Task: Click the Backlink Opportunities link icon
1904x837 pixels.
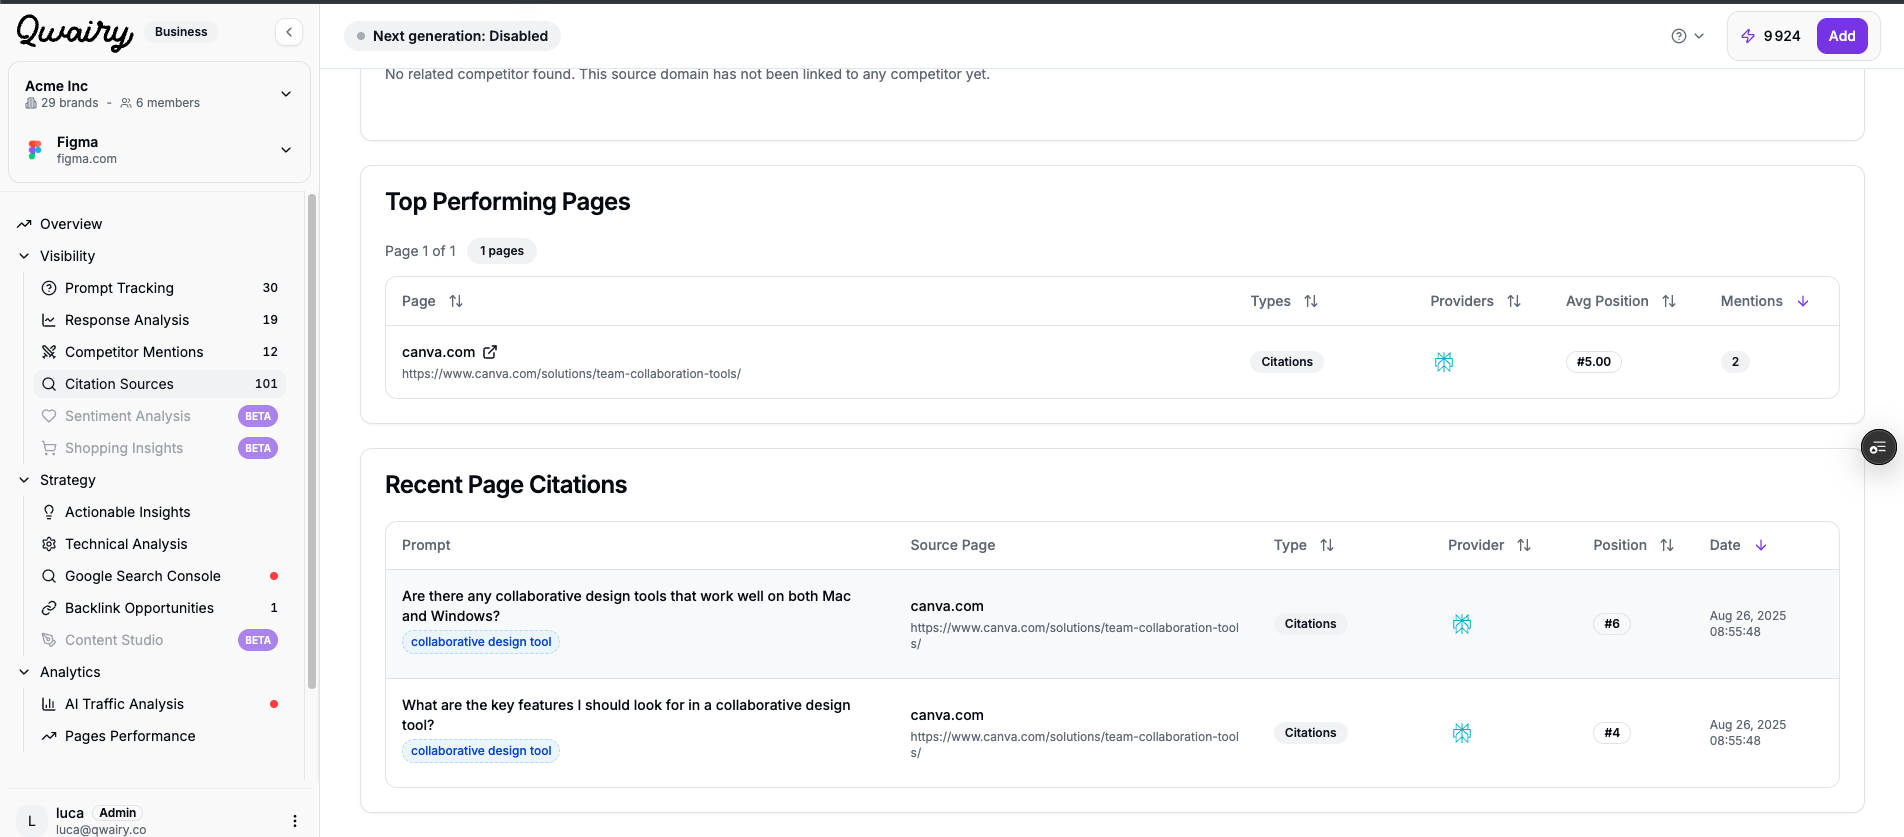Action: point(49,608)
